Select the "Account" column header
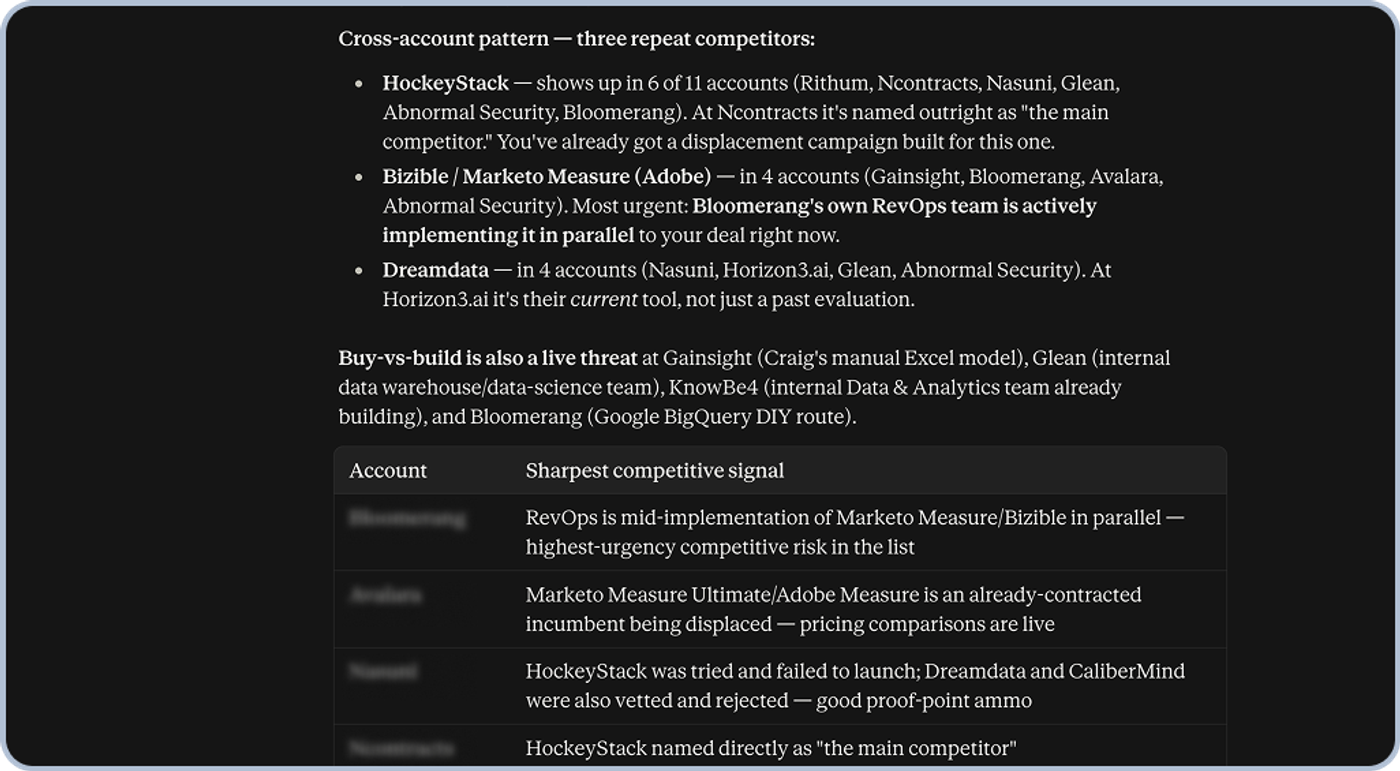Screen dimensions: 1400x771 point(388,470)
